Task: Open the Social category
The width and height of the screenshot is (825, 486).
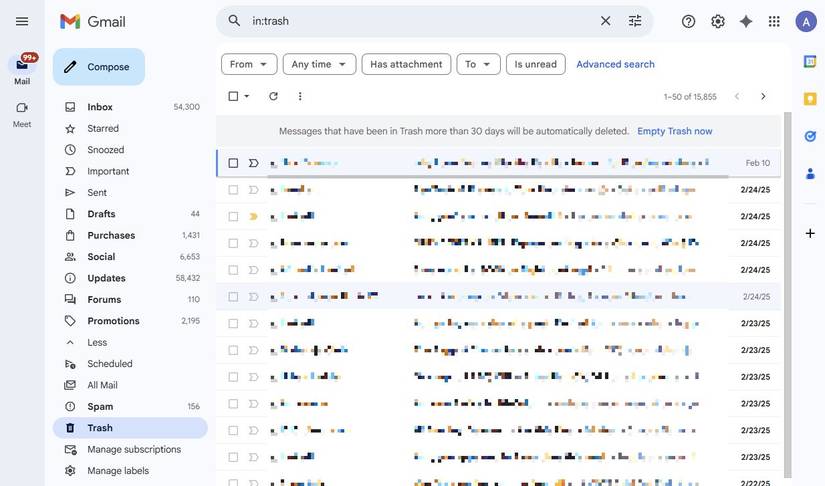Action: (130, 257)
